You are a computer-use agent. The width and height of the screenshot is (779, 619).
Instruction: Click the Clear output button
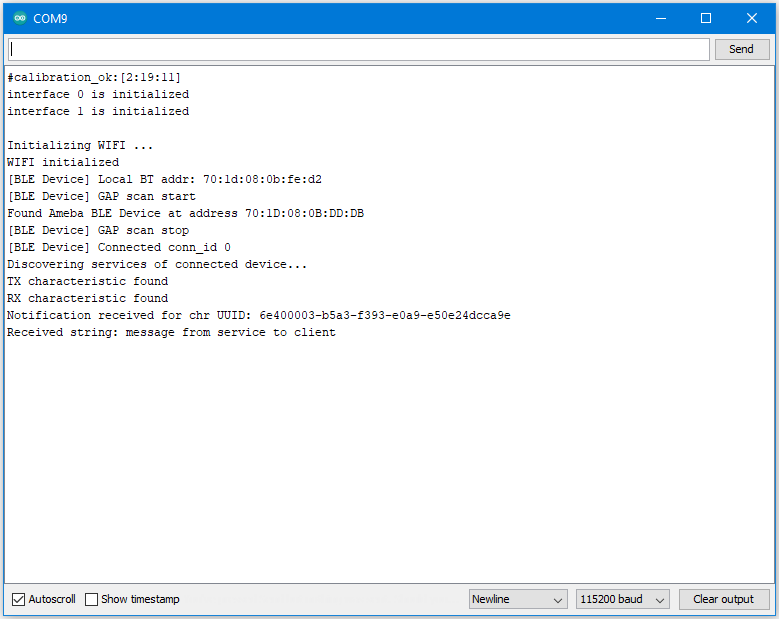723,599
